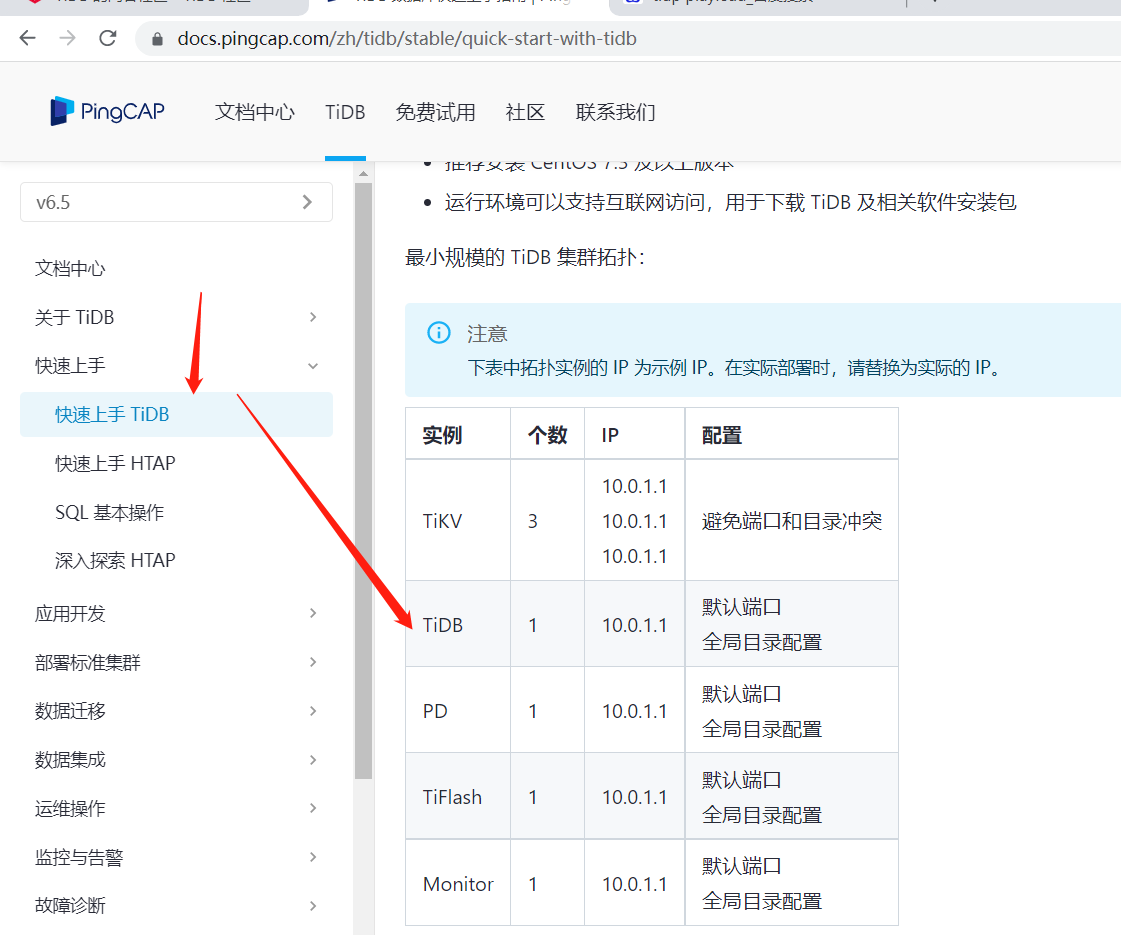Image resolution: width=1121 pixels, height=935 pixels.
Task: Select the TiDB top navigation tab
Action: [345, 112]
